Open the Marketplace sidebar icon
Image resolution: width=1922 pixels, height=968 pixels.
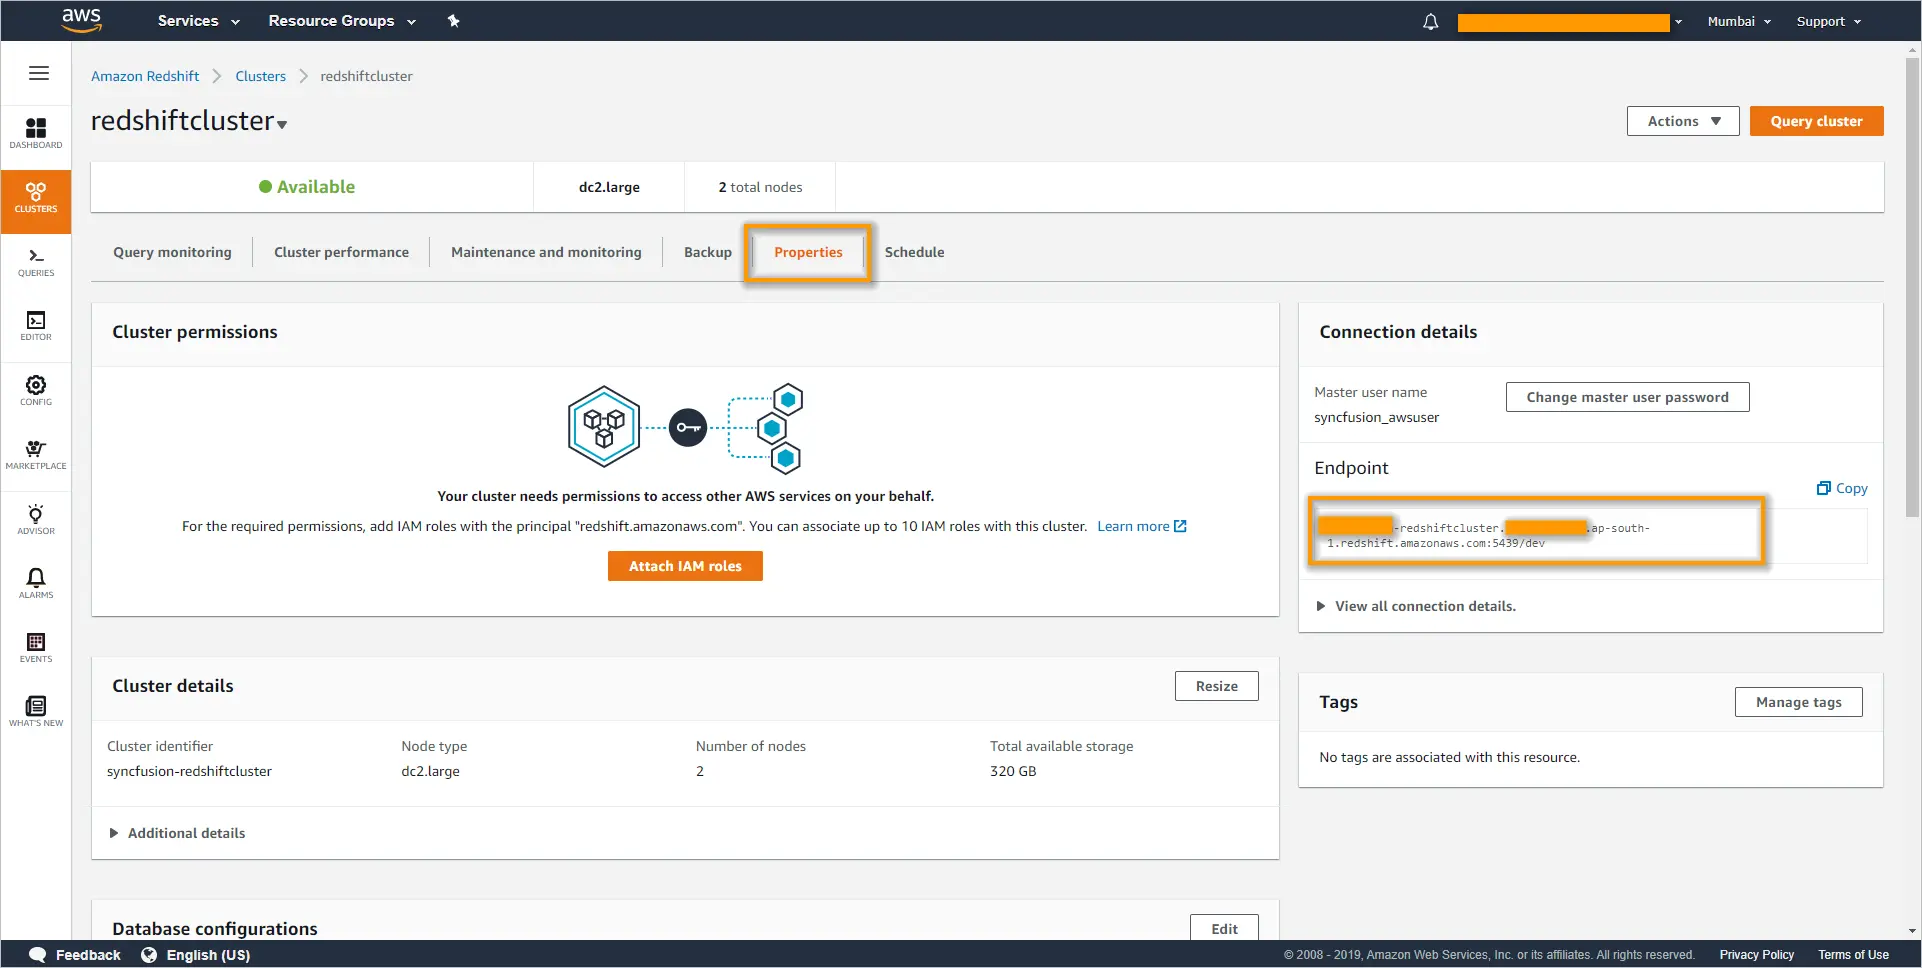(36, 454)
